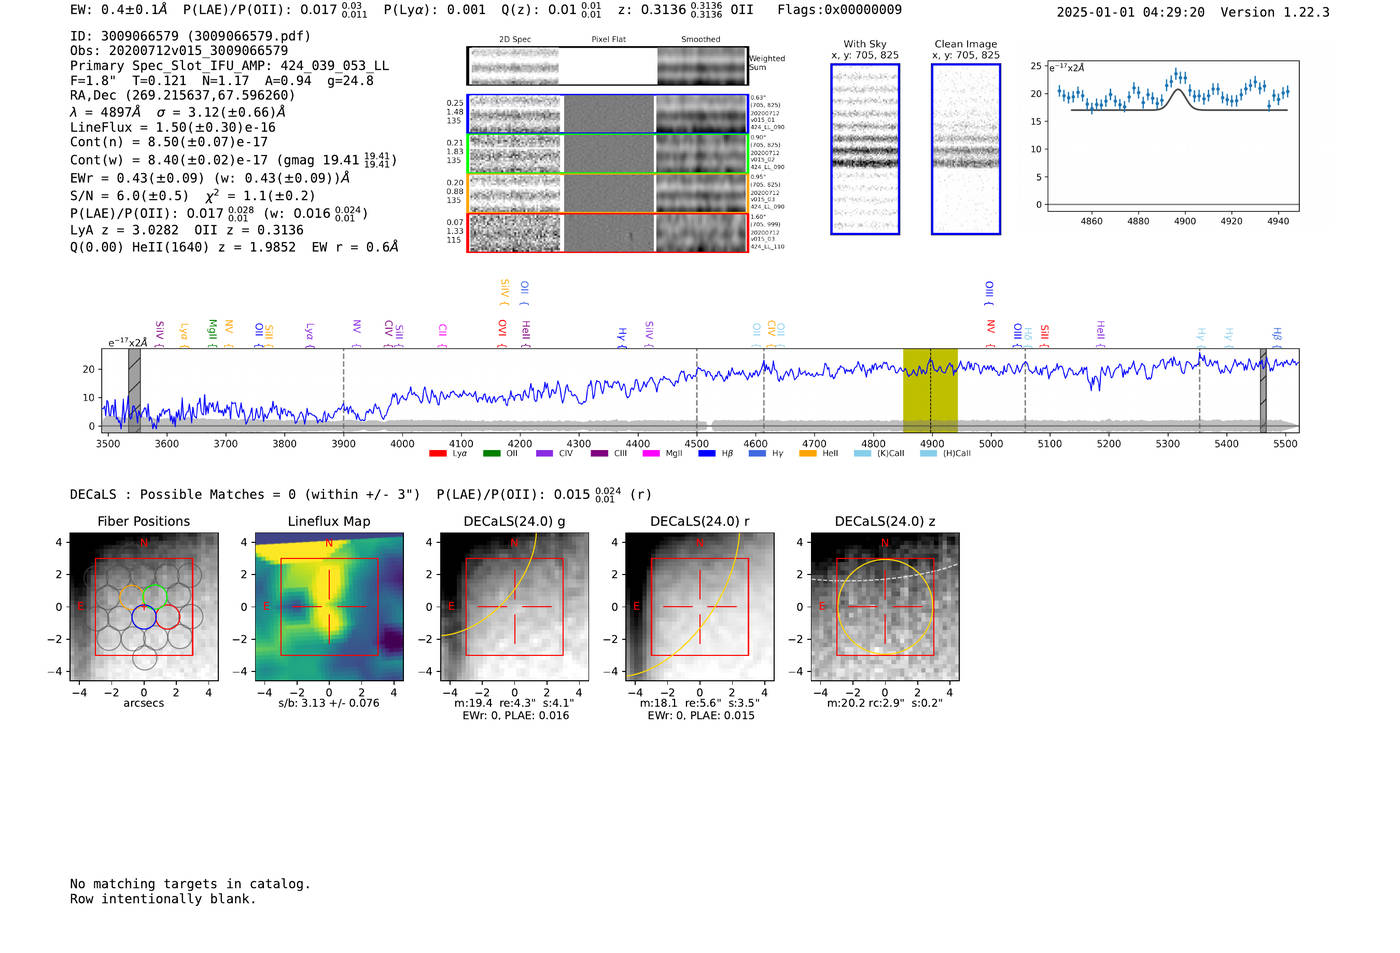The height and width of the screenshot is (953, 1400).
Task: Click the timestamp 2025-01-01 04:29:20
Action: (1130, 12)
